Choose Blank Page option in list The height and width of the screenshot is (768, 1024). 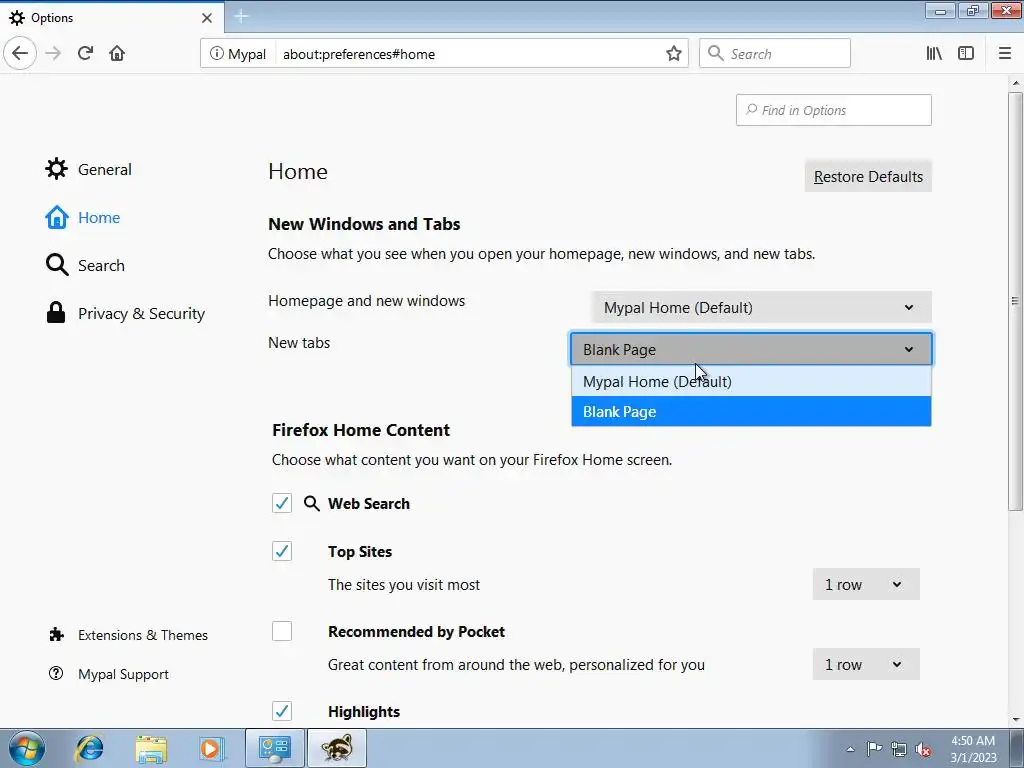(x=751, y=411)
